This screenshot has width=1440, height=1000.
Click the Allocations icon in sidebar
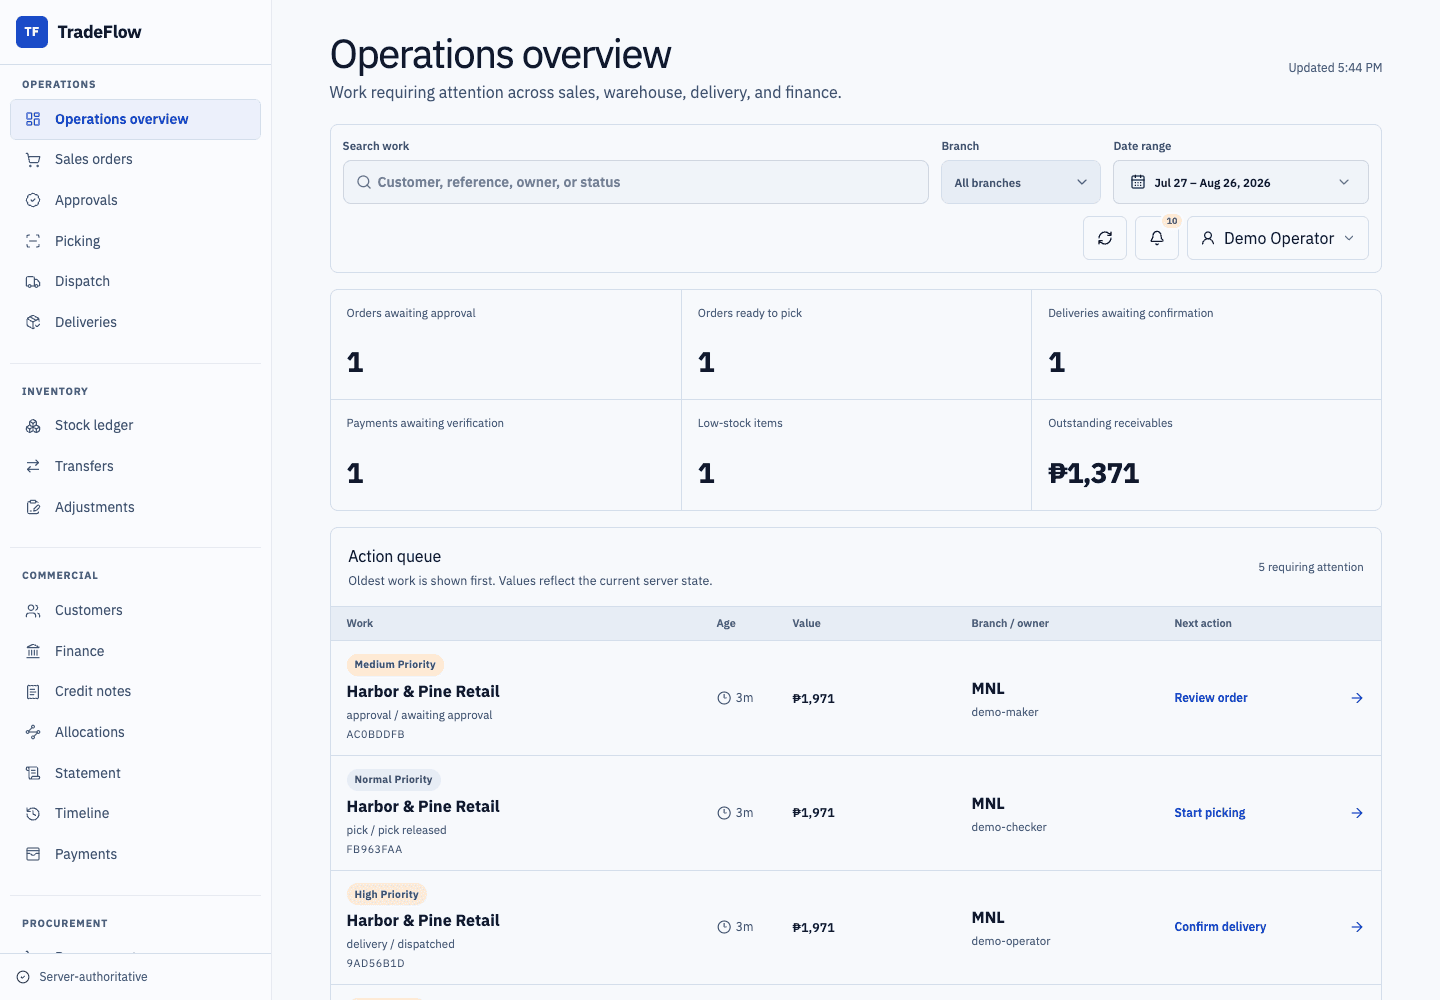[33, 732]
